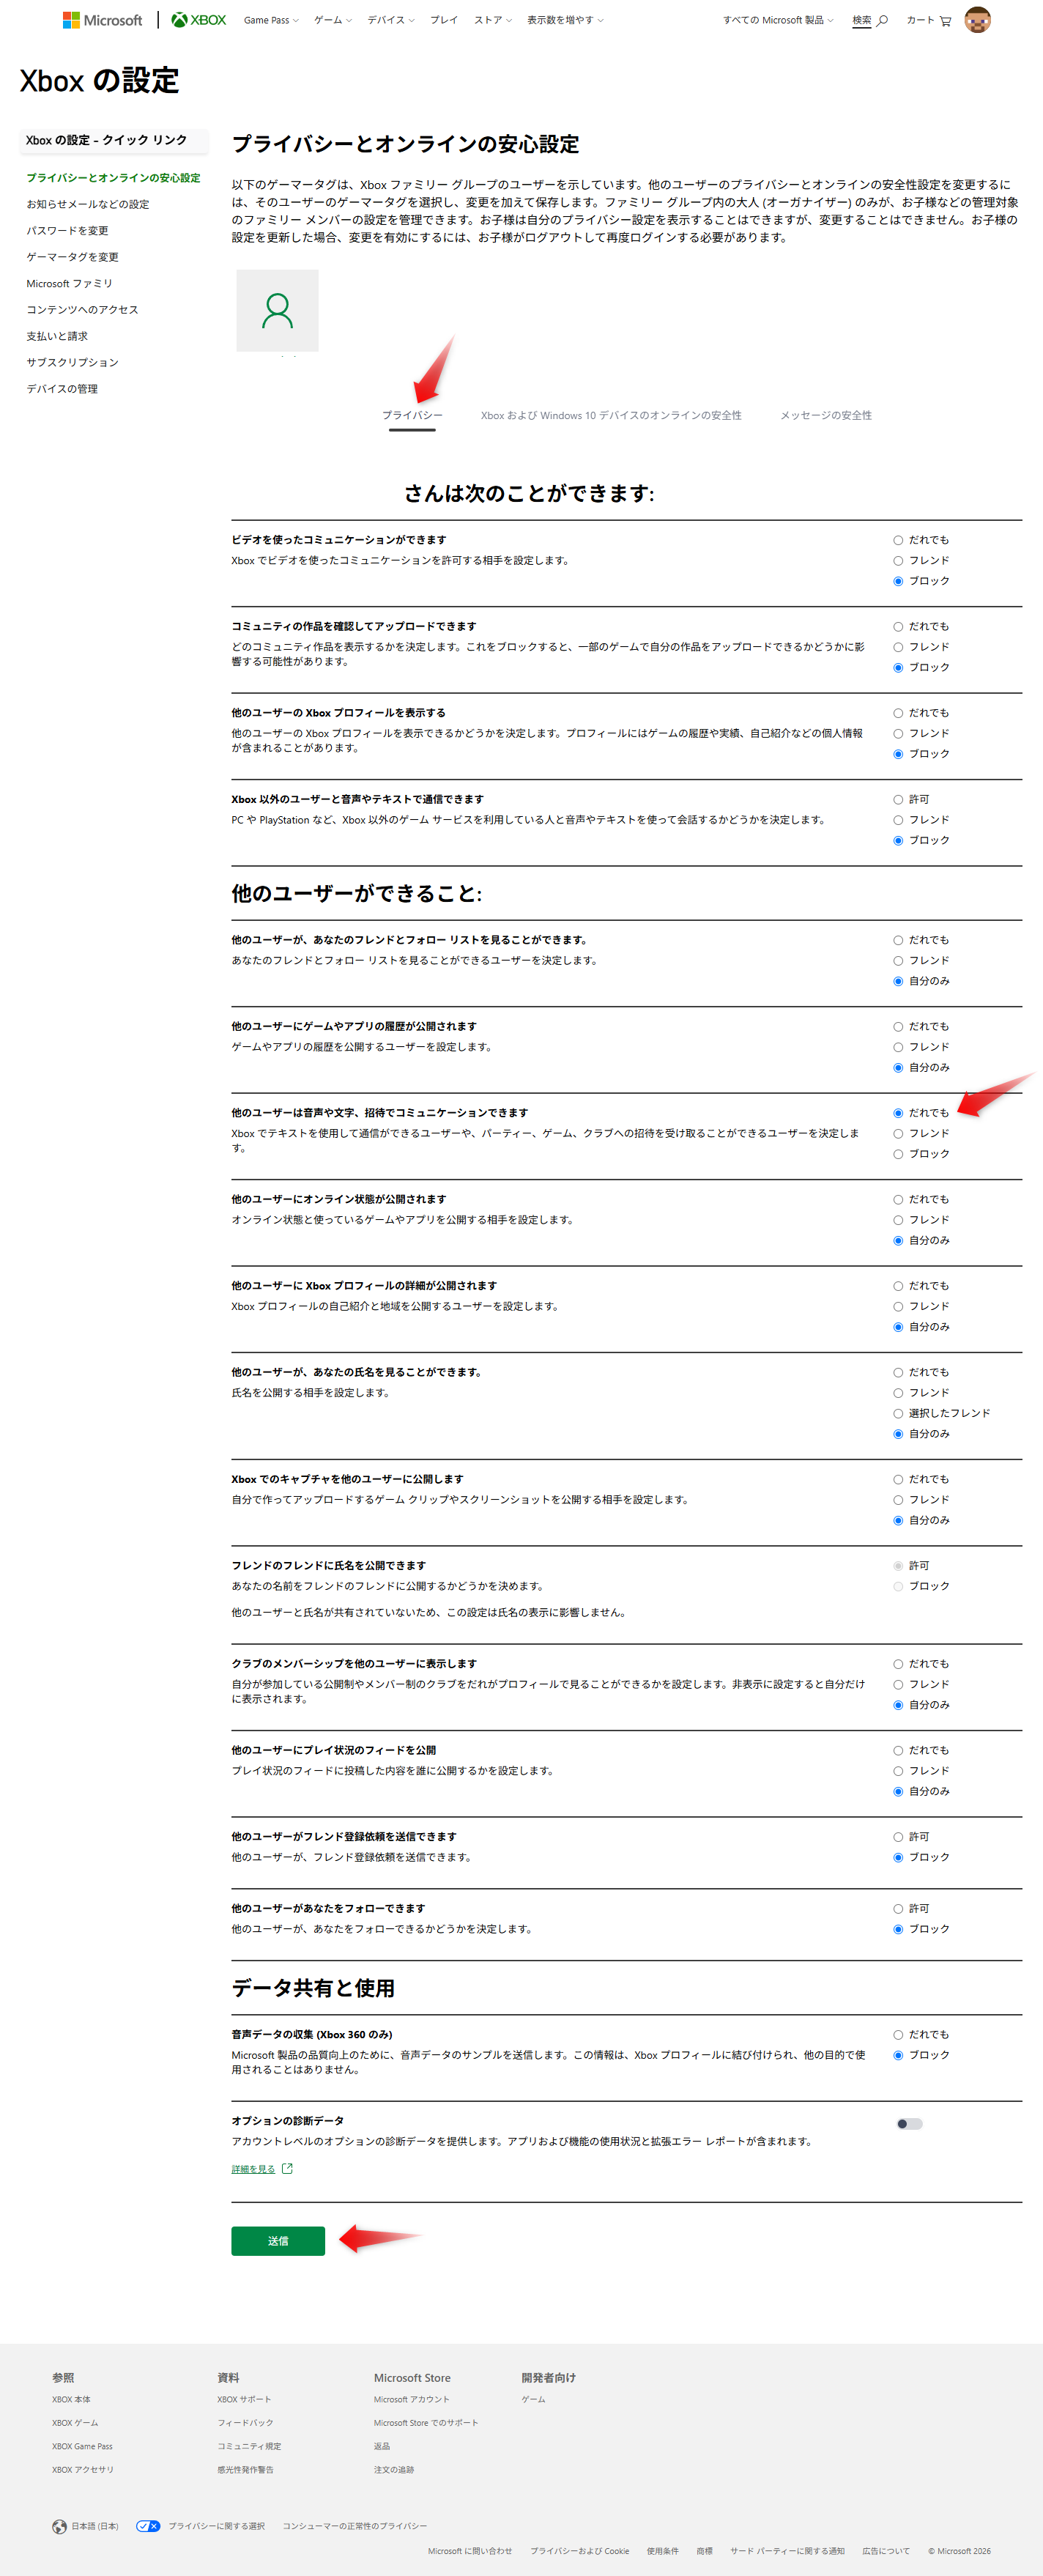This screenshot has height=2576, width=1043.
Task: Select 許可 for other users following you
Action: coord(898,1909)
